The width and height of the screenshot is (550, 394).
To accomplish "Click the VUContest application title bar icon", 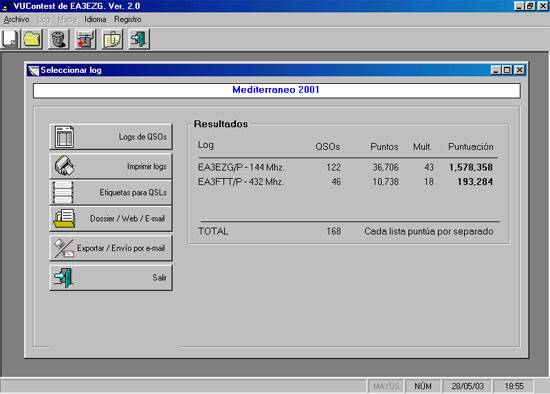I will (x=5, y=6).
